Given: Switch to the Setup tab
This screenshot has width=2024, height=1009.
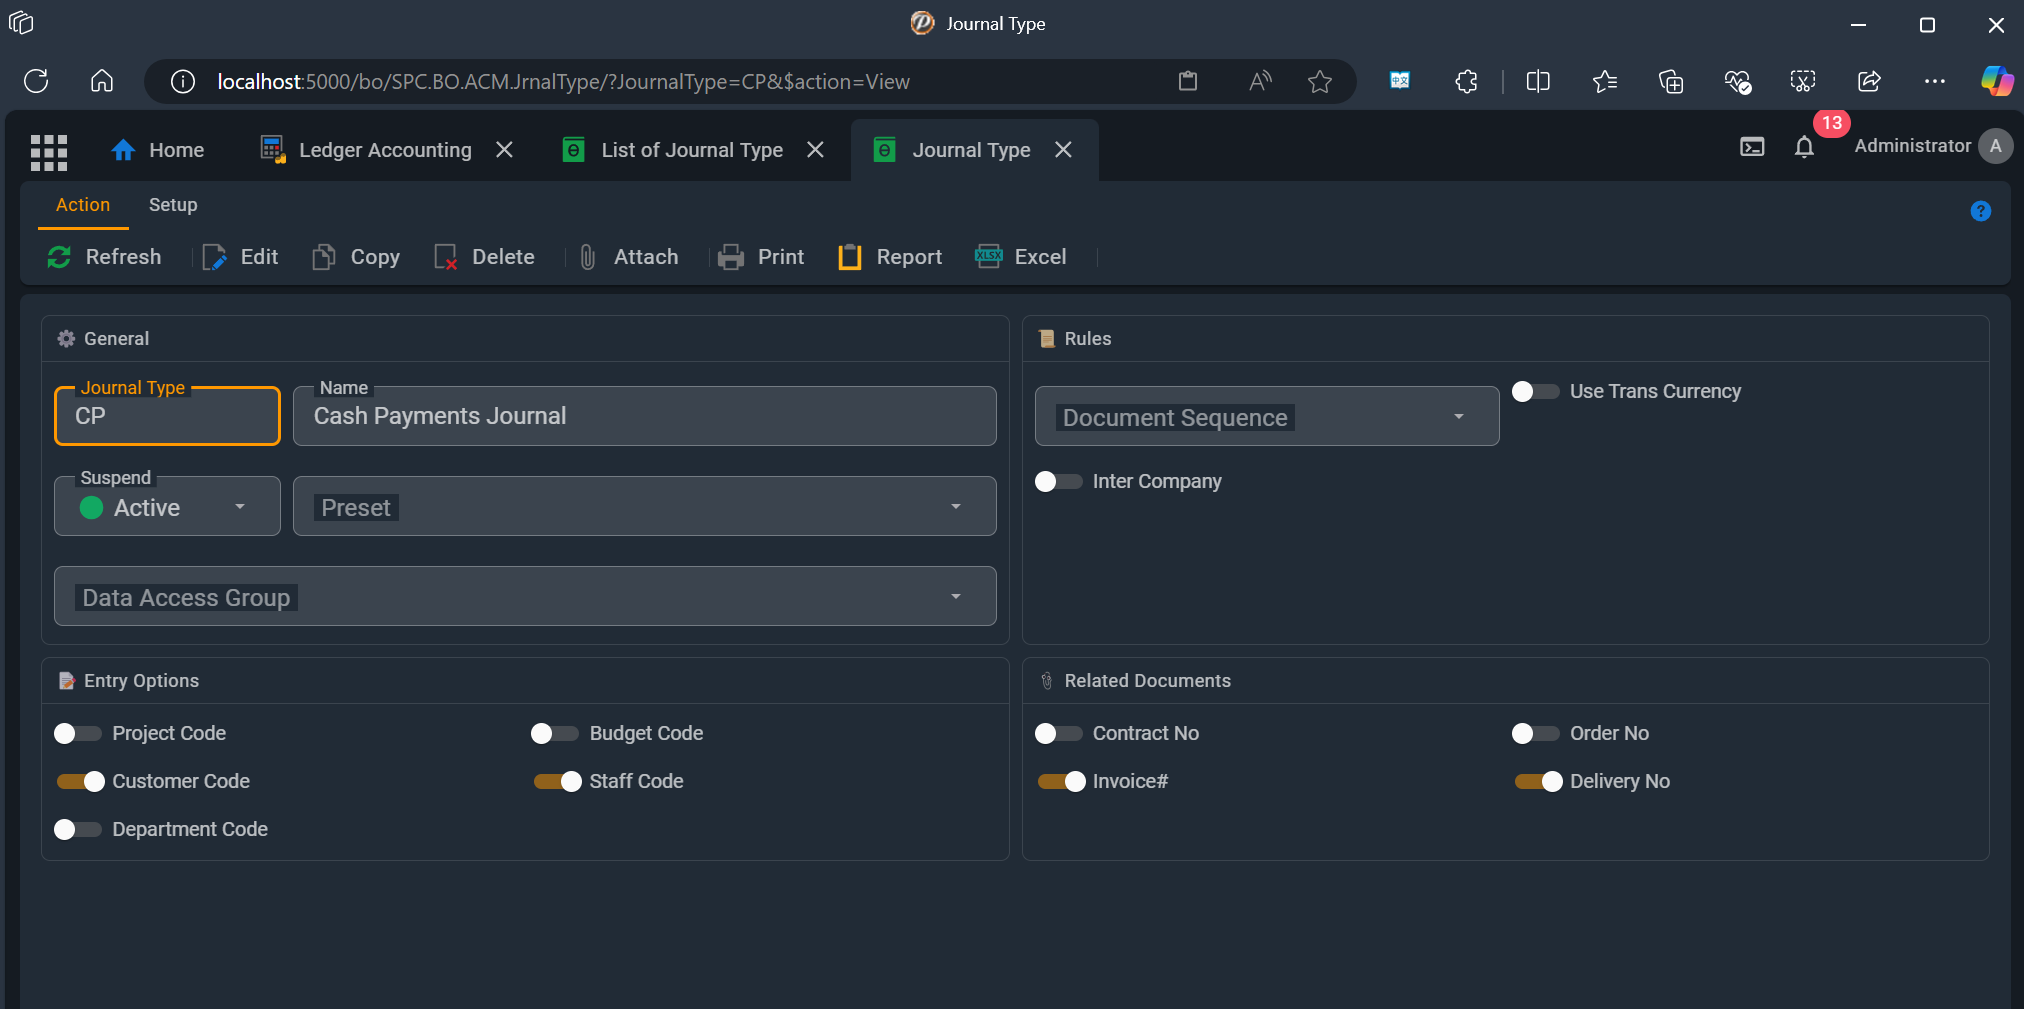Looking at the screenshot, I should [x=173, y=205].
